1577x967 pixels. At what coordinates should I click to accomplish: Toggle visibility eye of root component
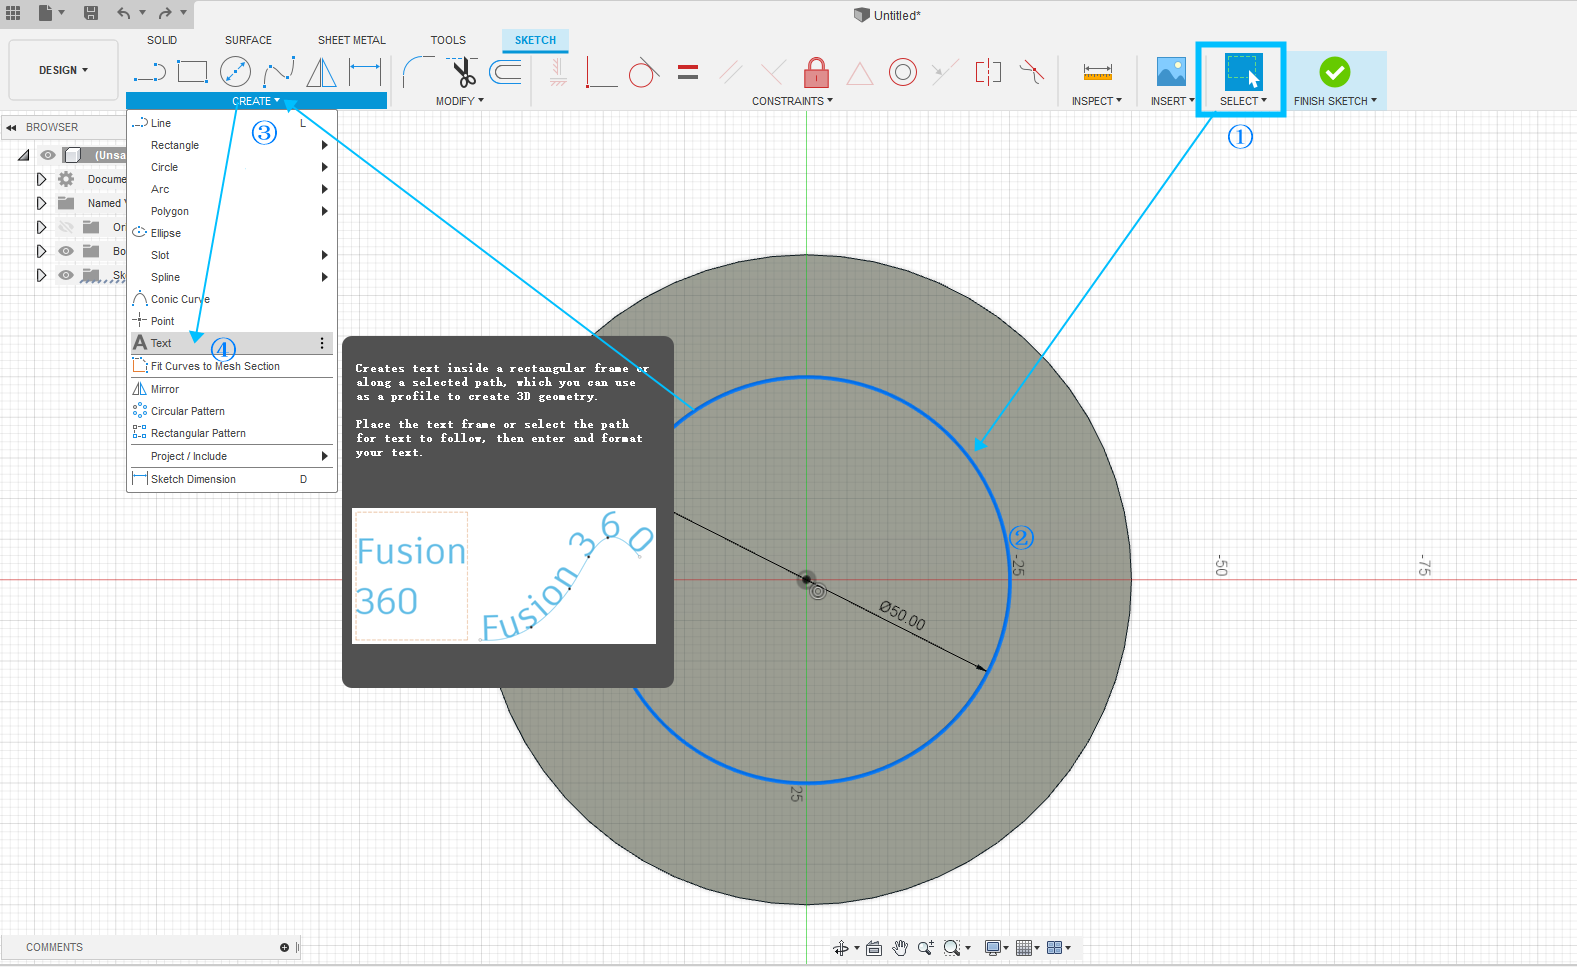(x=48, y=155)
